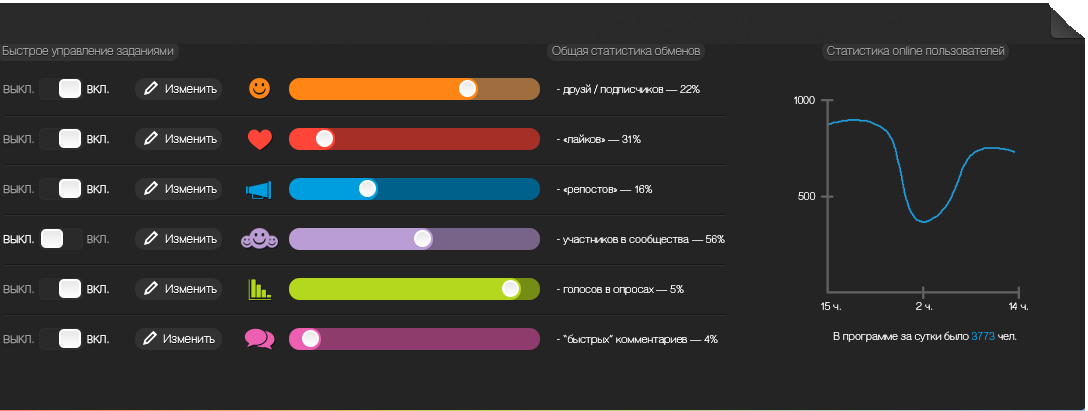
Task: Click the red heart likes icon
Action: 260,139
